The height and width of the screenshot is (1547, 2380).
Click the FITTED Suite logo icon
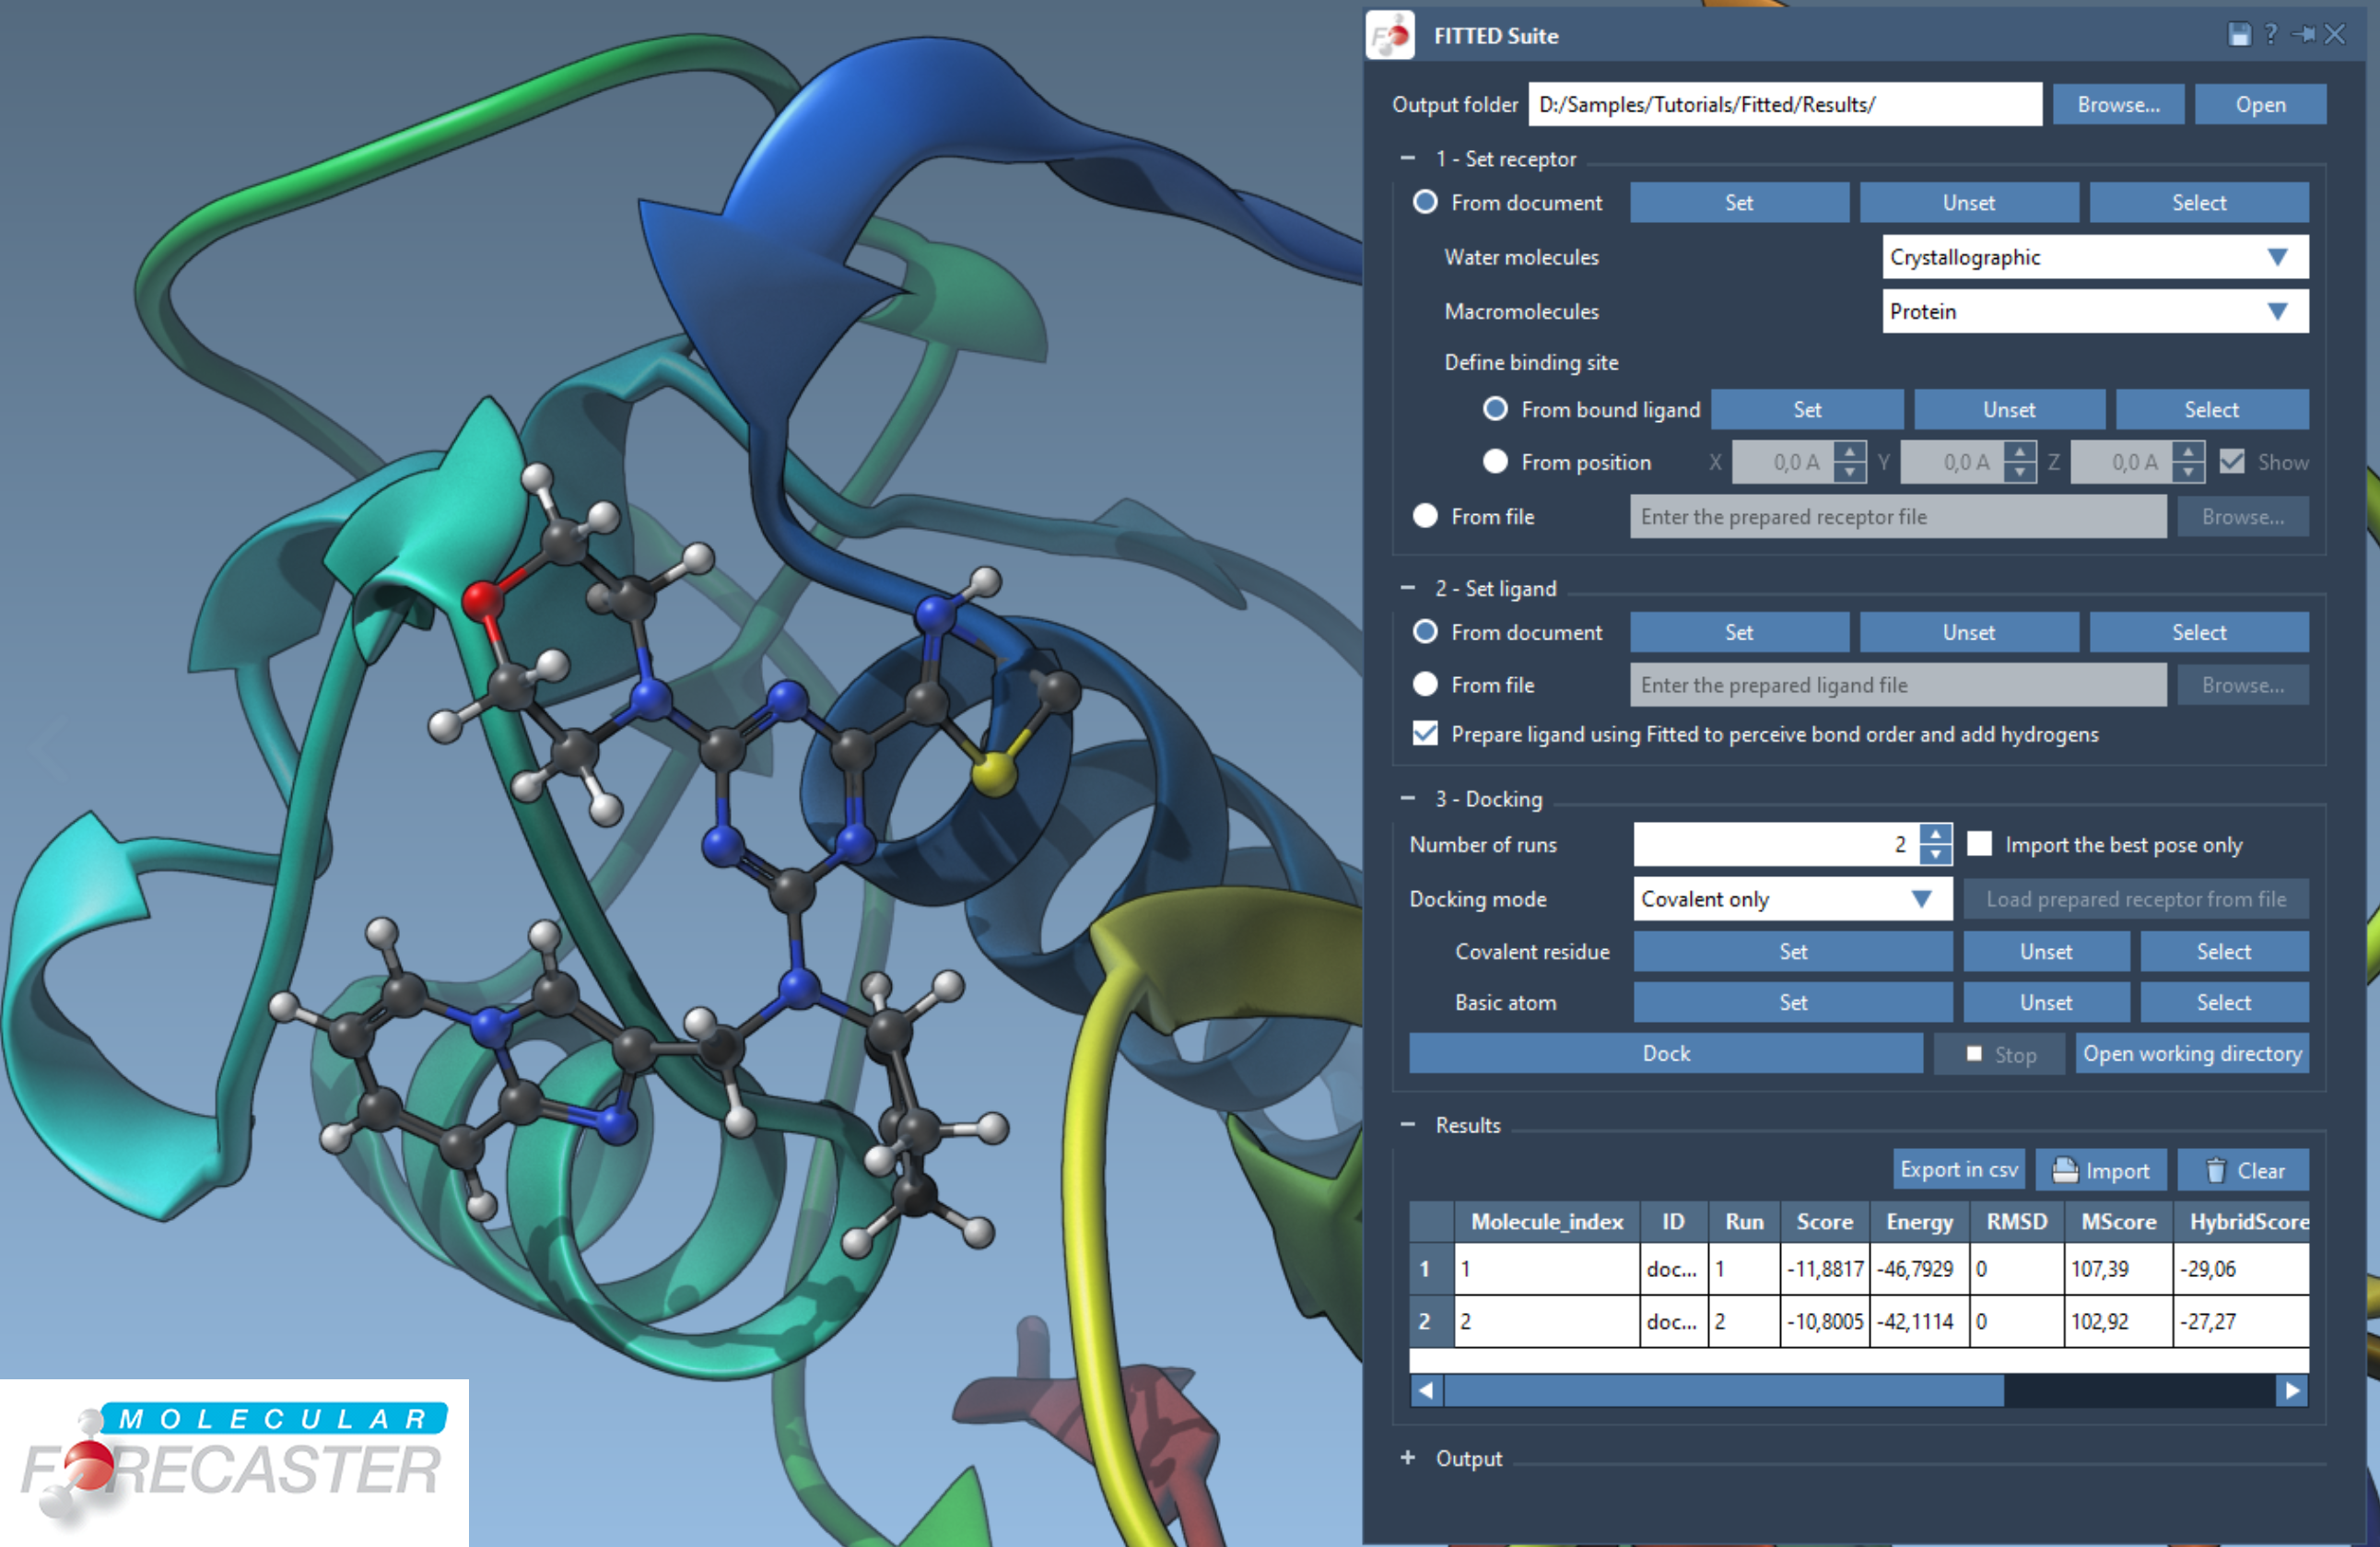(1391, 36)
